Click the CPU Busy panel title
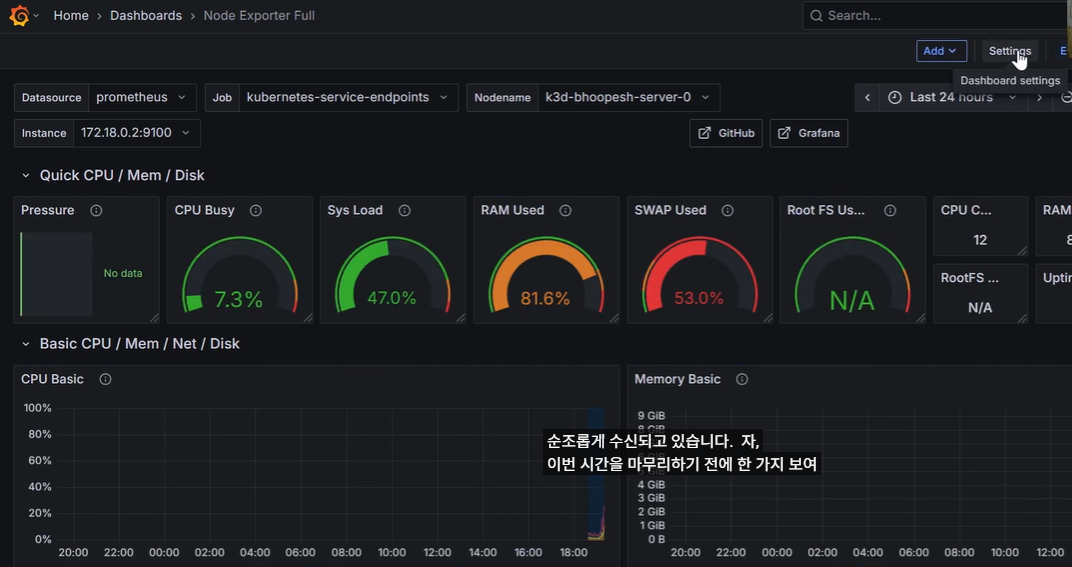Screen dimensions: 1072x567 pos(204,211)
